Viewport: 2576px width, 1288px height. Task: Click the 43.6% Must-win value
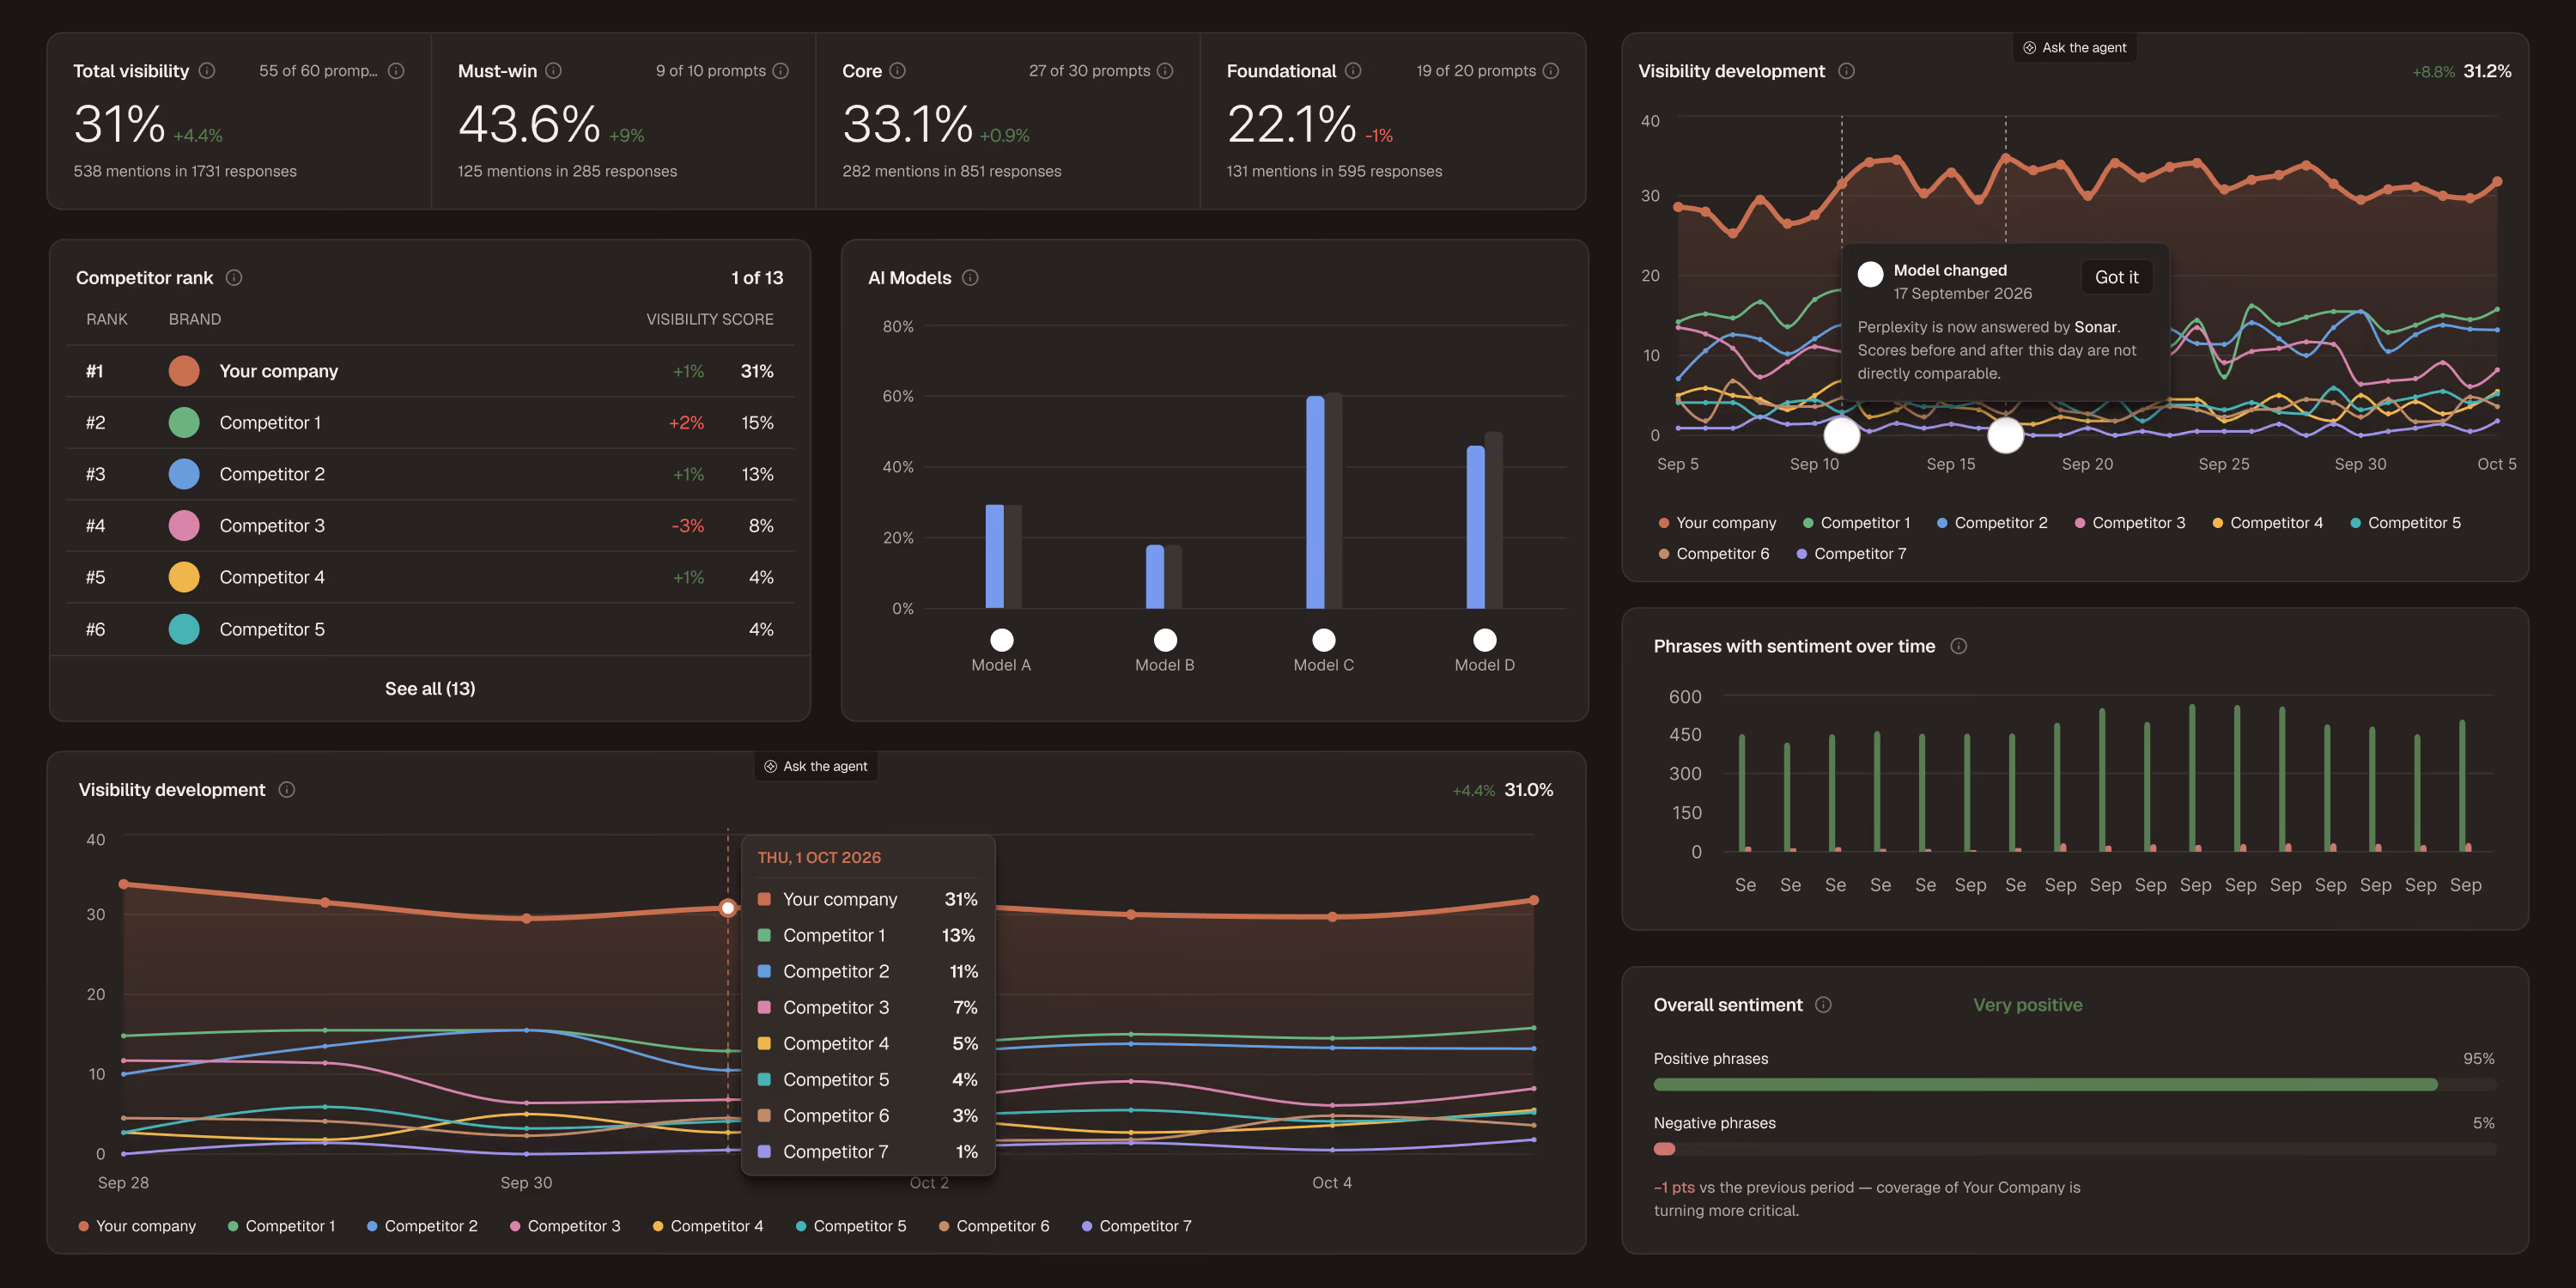(529, 125)
